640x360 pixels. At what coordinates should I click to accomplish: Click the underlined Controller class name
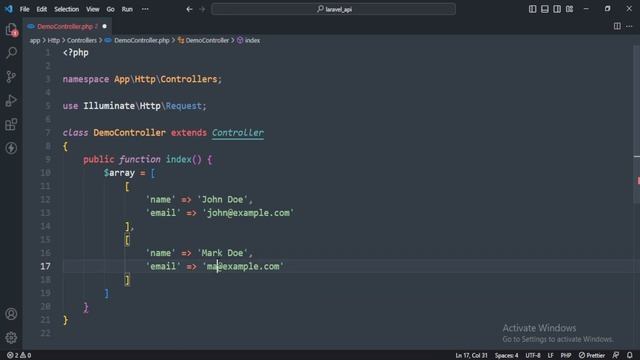coord(238,133)
